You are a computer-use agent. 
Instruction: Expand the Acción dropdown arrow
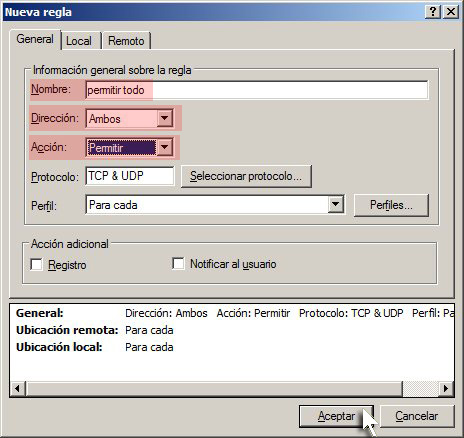coord(164,147)
